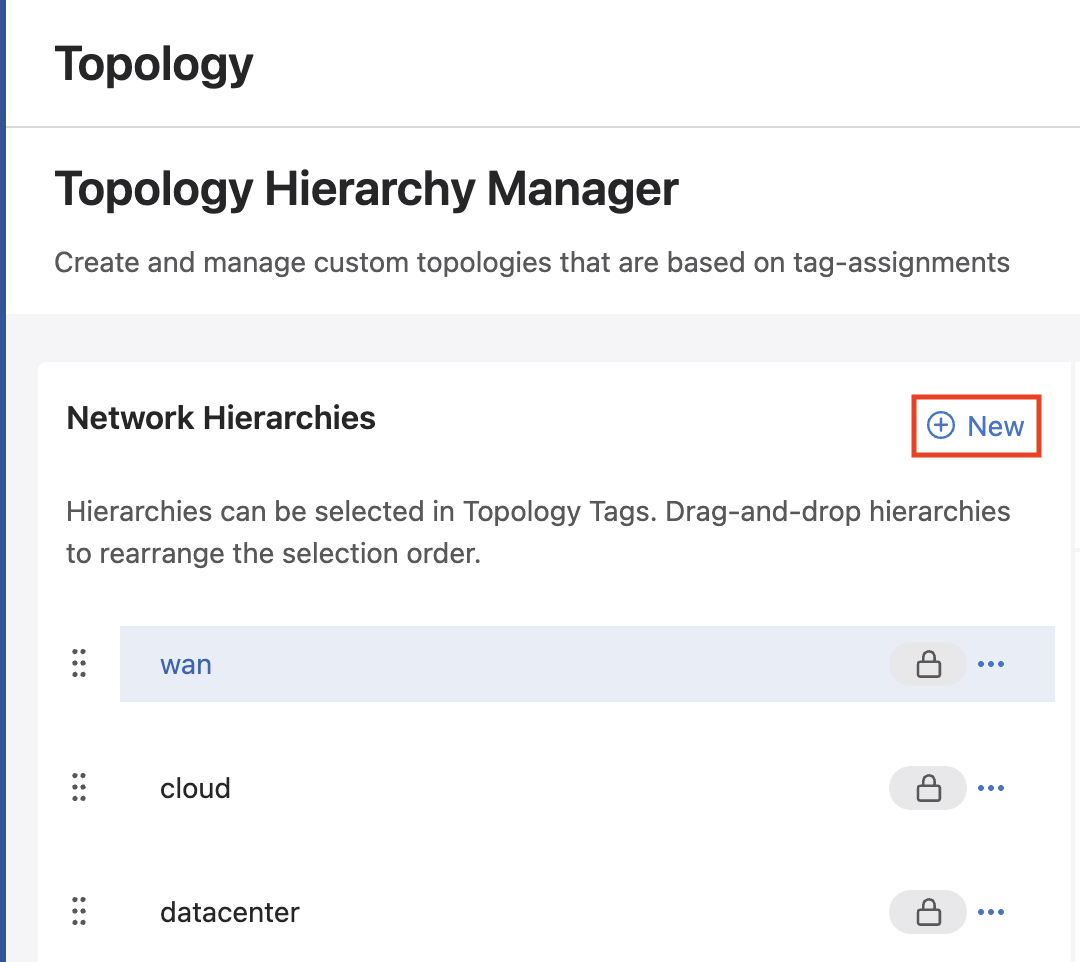Grab the drag handle for cloud
The height and width of the screenshot is (962, 1080).
tap(80, 788)
